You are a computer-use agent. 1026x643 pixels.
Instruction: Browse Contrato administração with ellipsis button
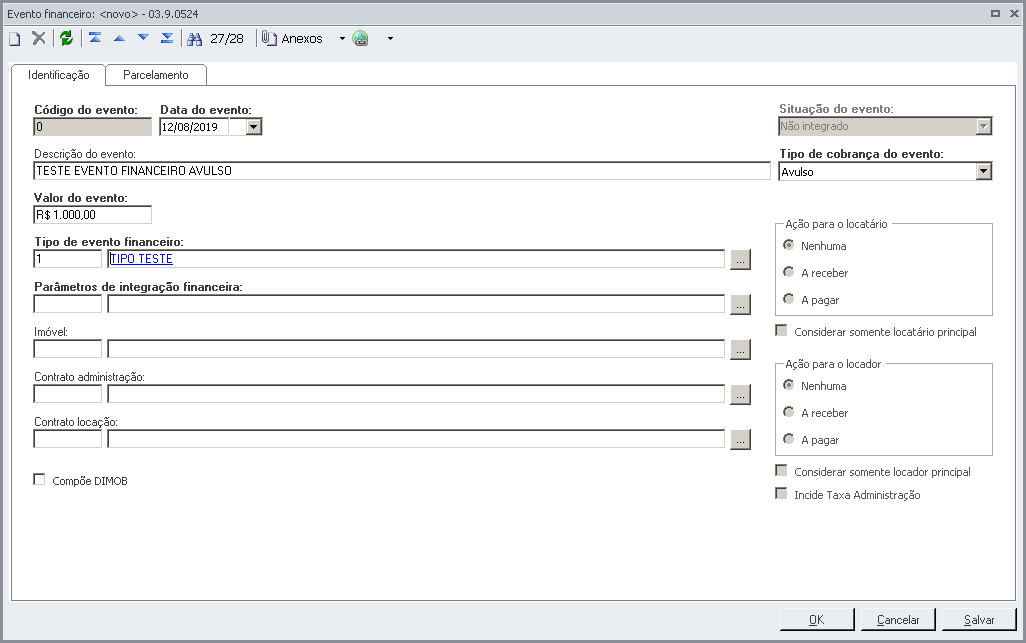740,395
